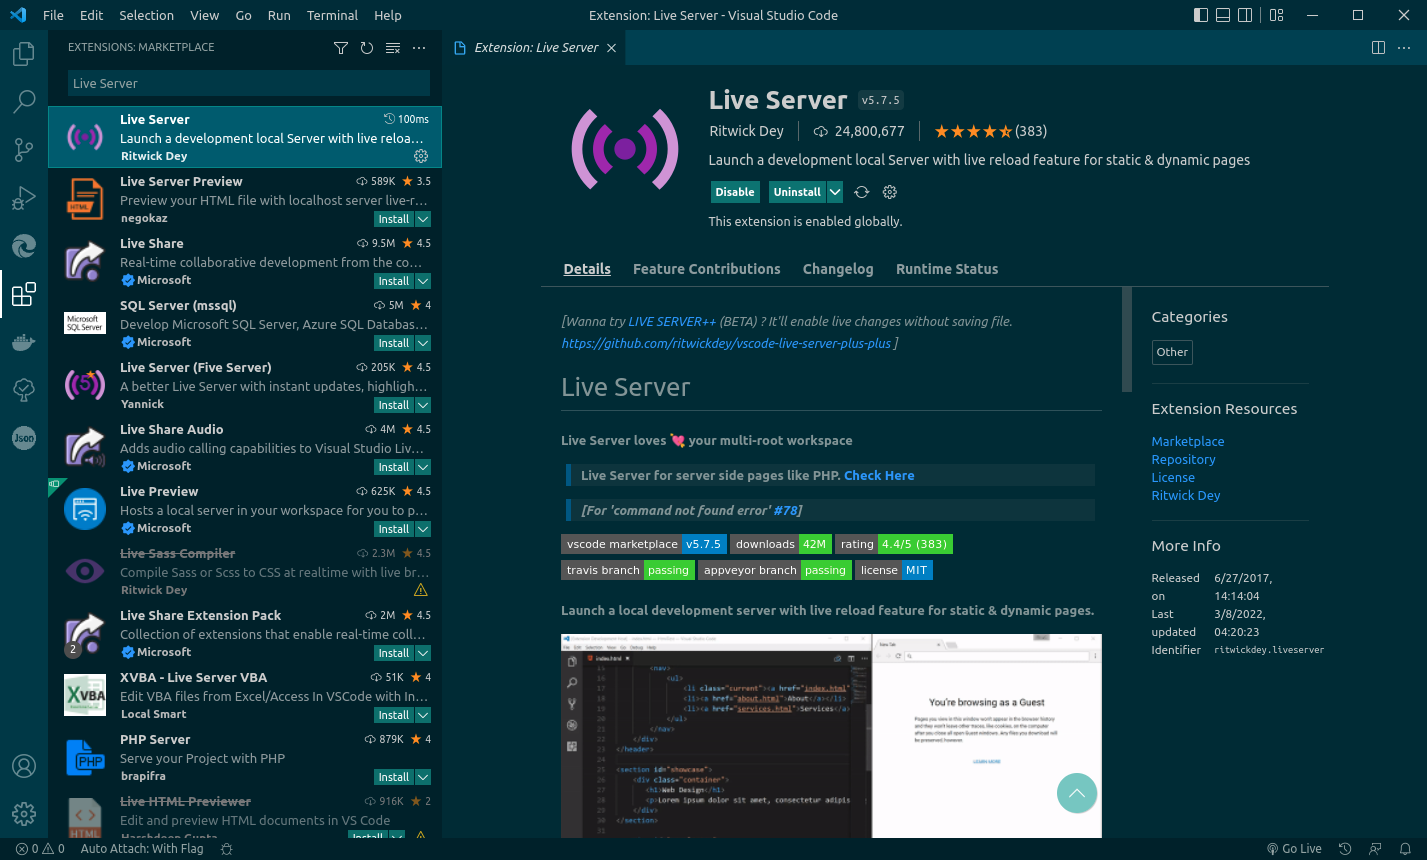Switch to the Changelog tab
1427x860 pixels.
[x=838, y=268]
